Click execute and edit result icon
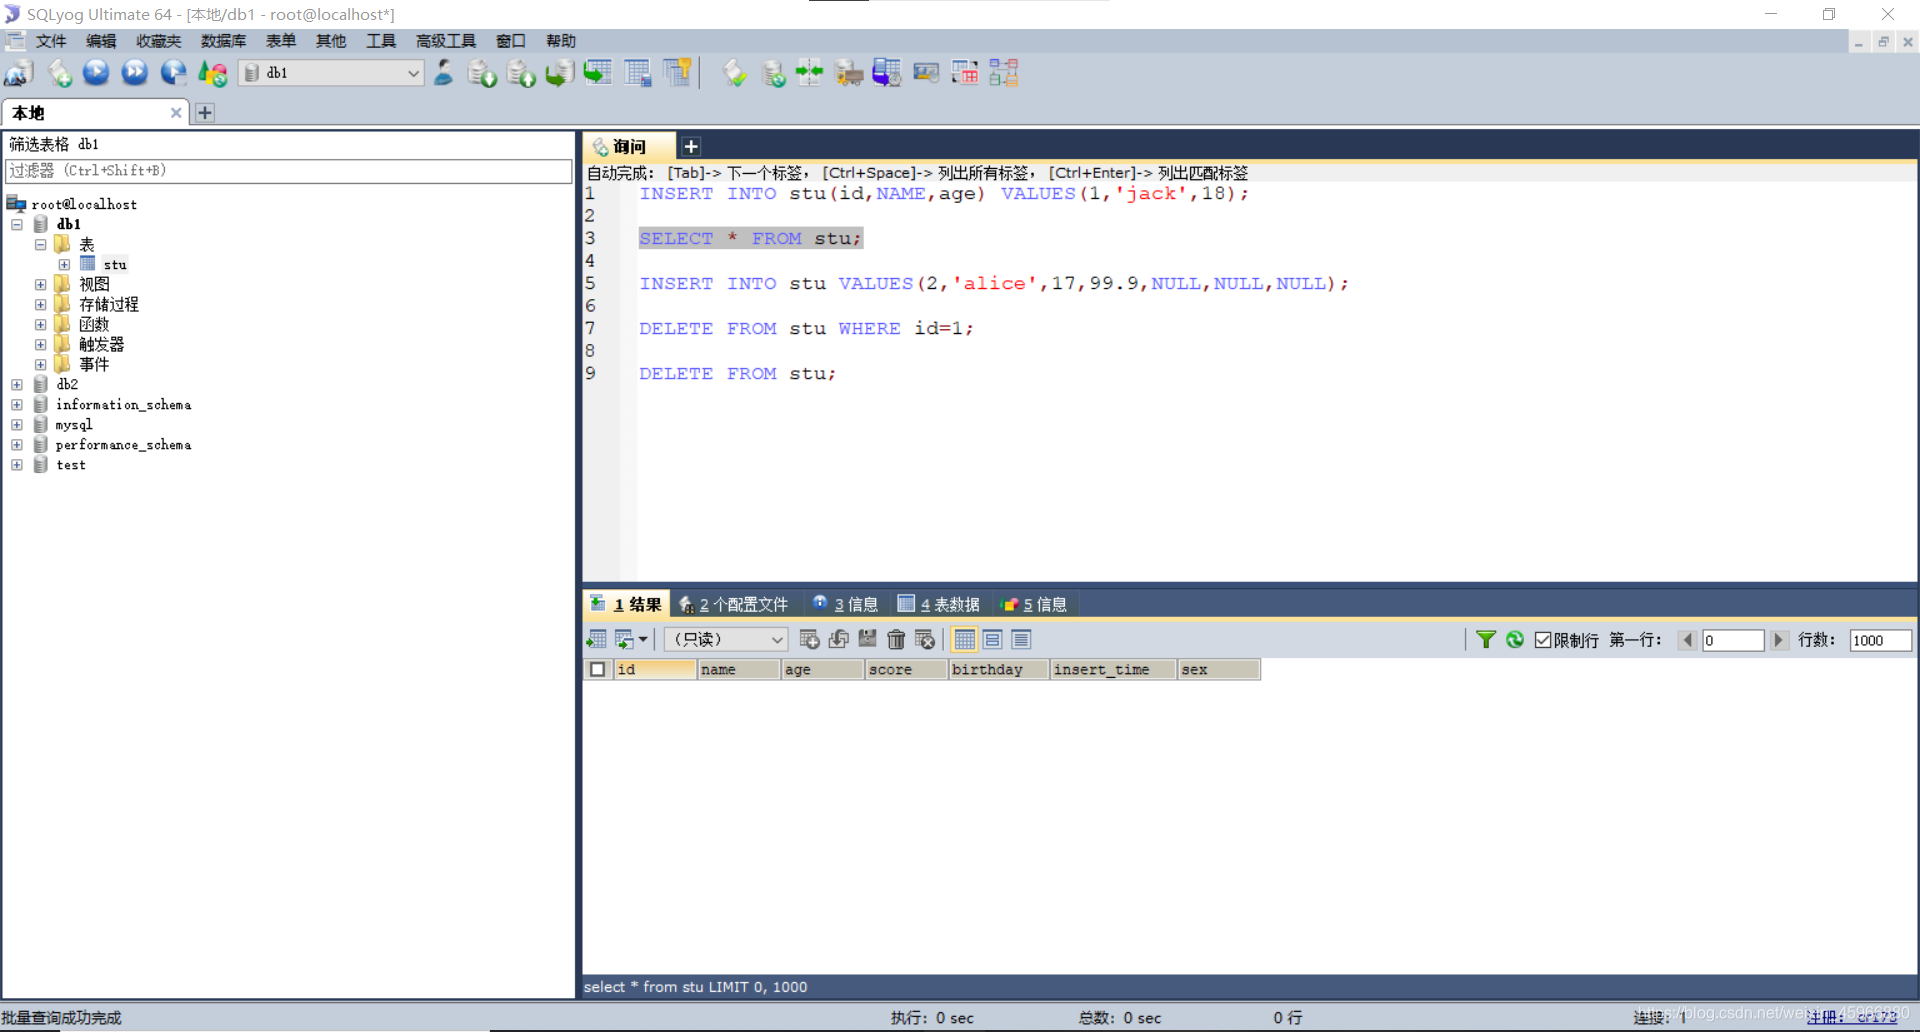 pos(173,73)
